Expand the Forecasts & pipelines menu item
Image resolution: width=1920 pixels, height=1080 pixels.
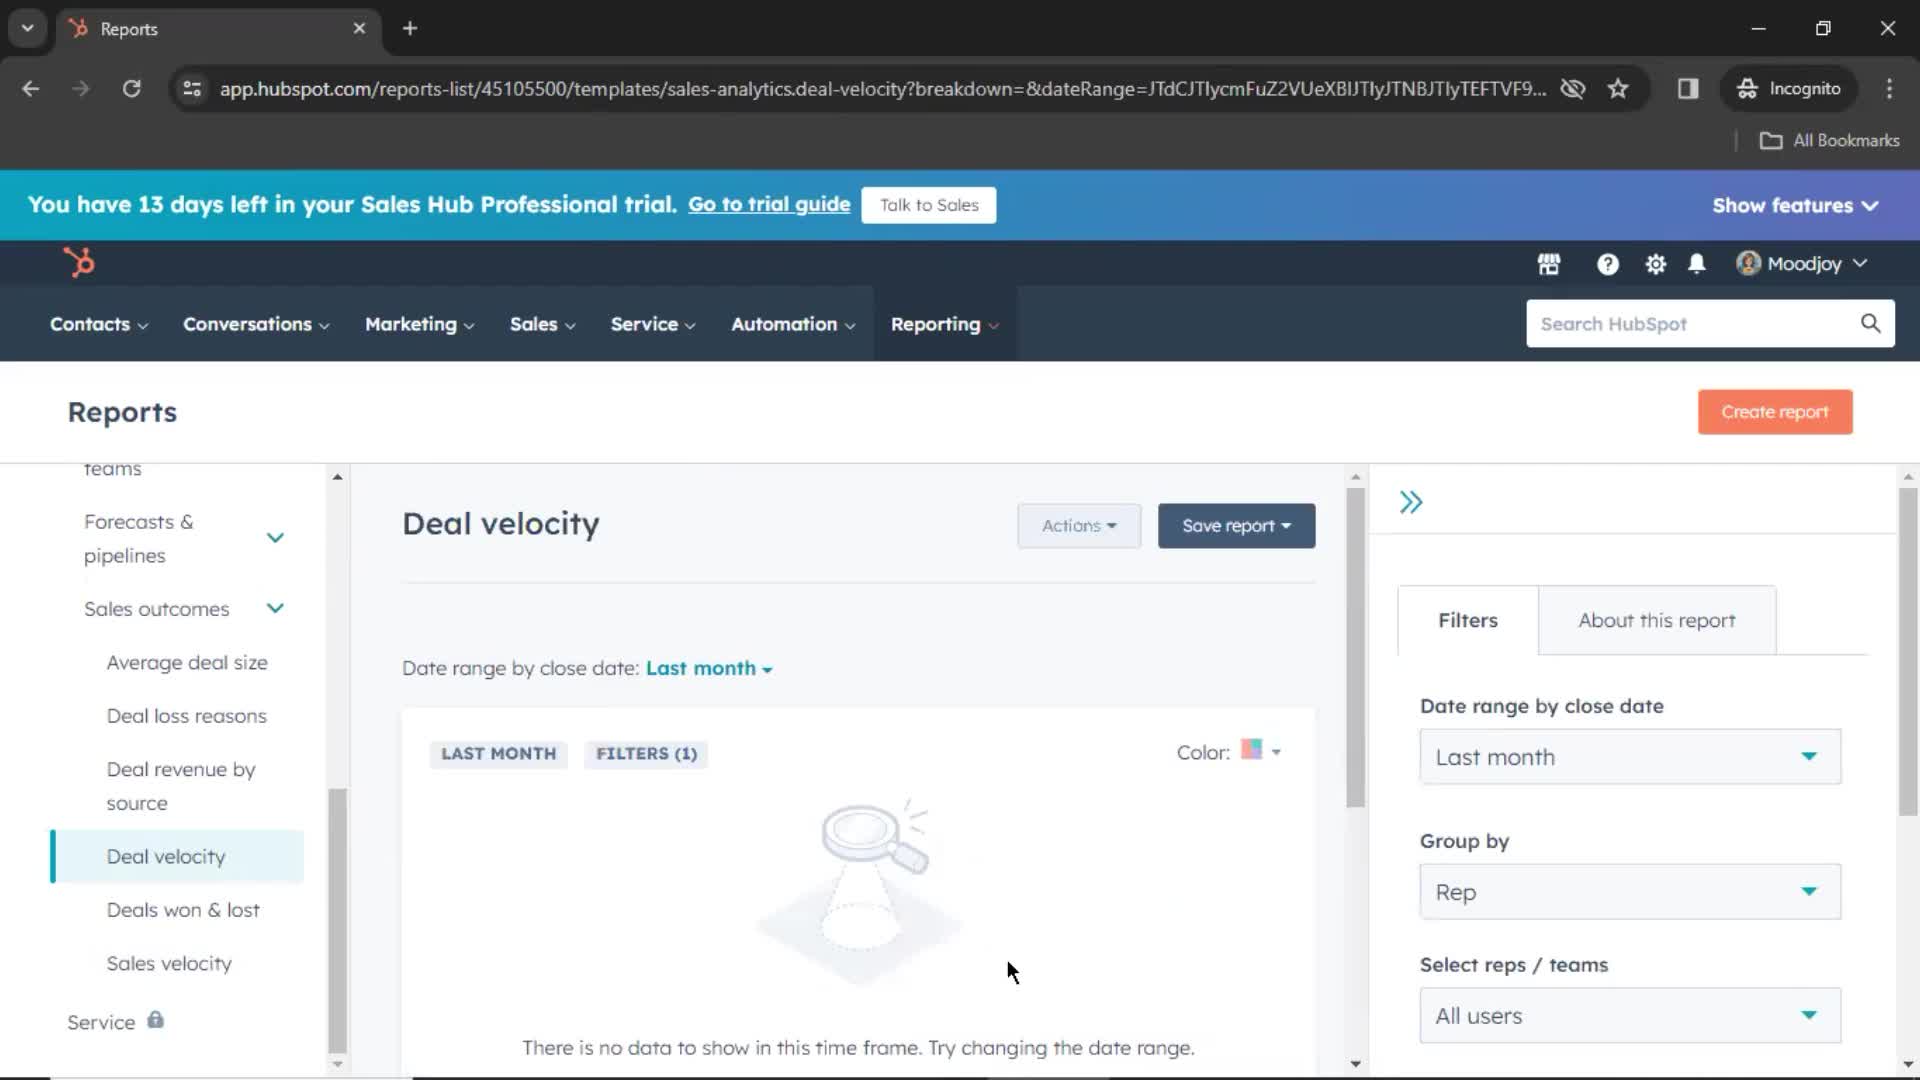click(x=276, y=538)
